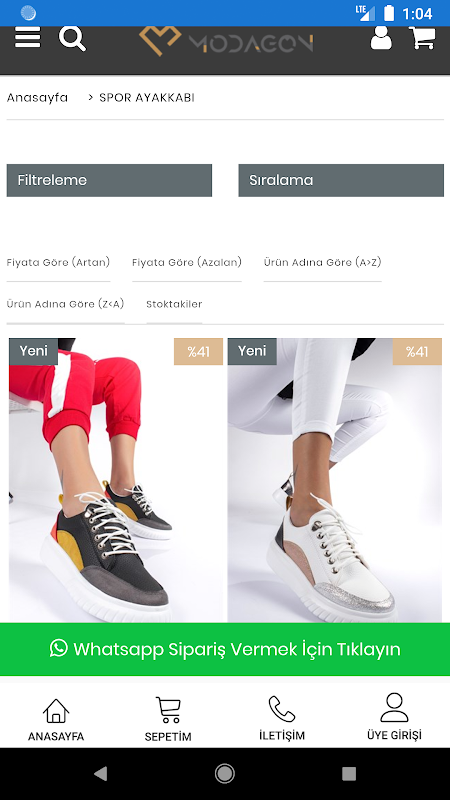This screenshot has height=800, width=450.
Task: Tap the İletişim phone icon
Action: pyautogui.click(x=282, y=719)
